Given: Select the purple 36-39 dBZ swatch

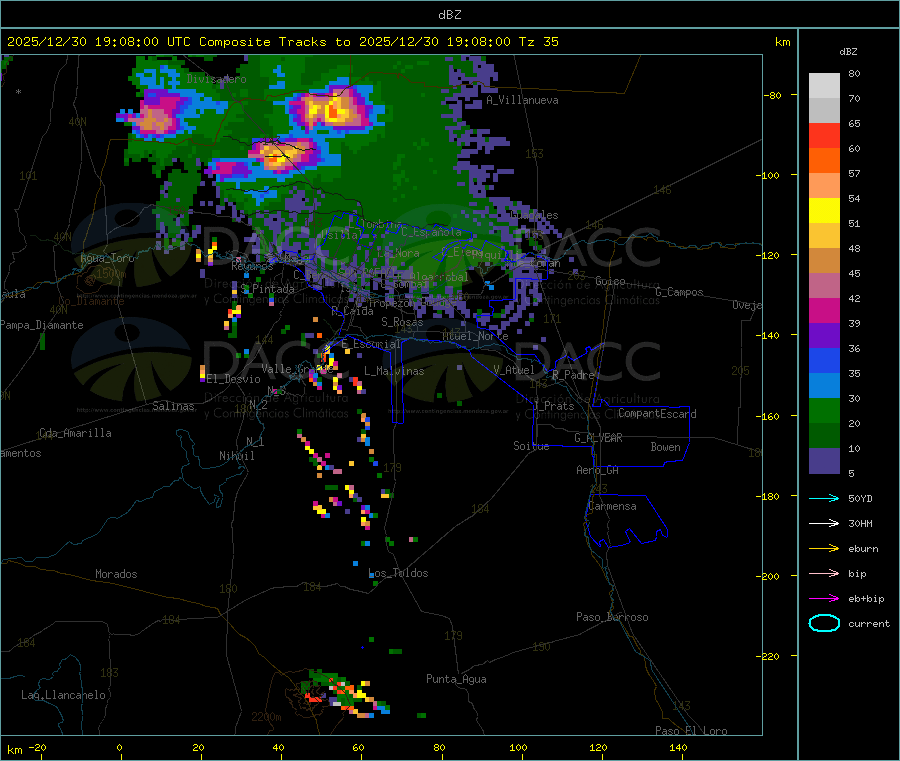Looking at the screenshot, I should click(824, 336).
